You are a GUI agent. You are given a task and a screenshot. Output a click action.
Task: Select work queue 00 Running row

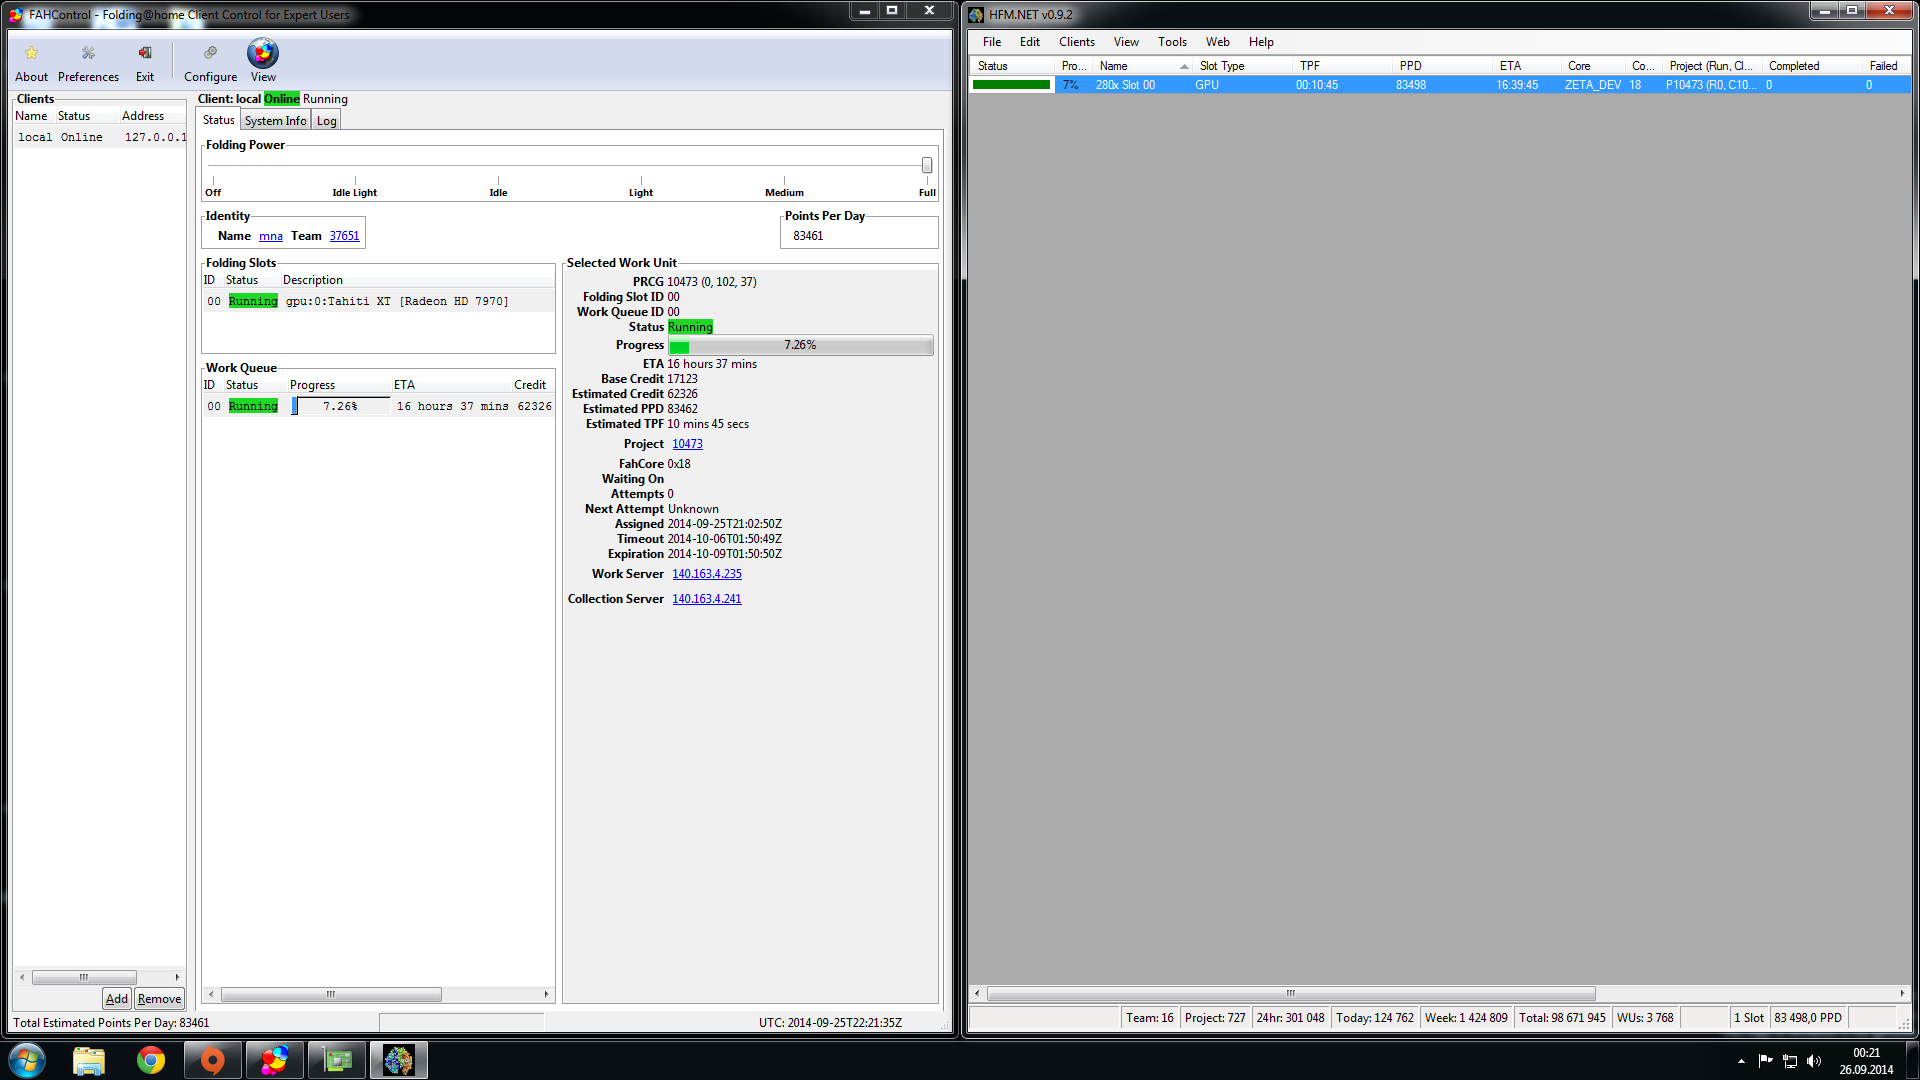tap(378, 406)
